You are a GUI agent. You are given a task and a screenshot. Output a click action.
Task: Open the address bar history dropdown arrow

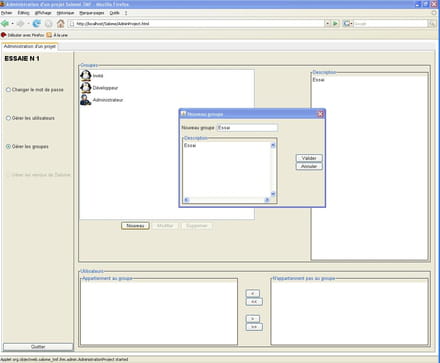pos(327,24)
